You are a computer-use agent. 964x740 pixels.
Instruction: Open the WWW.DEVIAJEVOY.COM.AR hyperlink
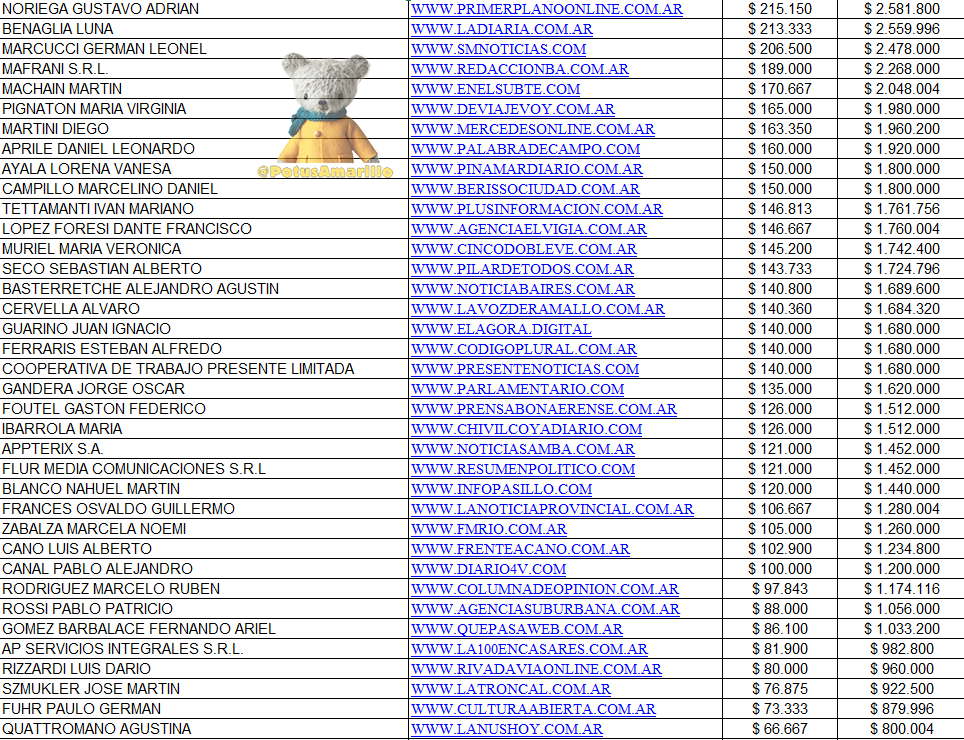pos(513,109)
